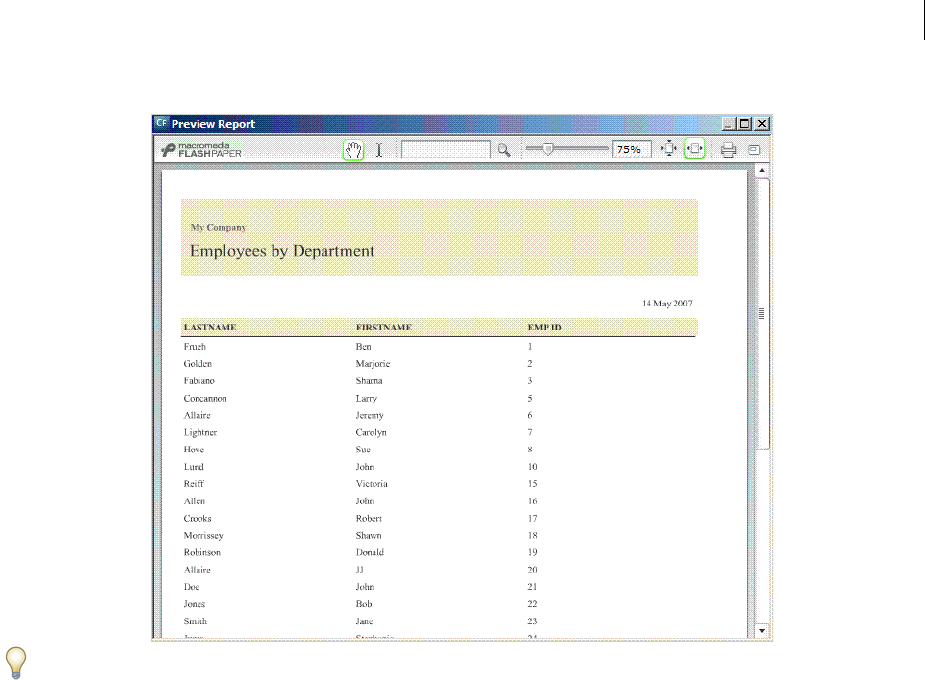The image size is (925, 680).
Task: Click the EMP ID column header
Action: (x=544, y=327)
